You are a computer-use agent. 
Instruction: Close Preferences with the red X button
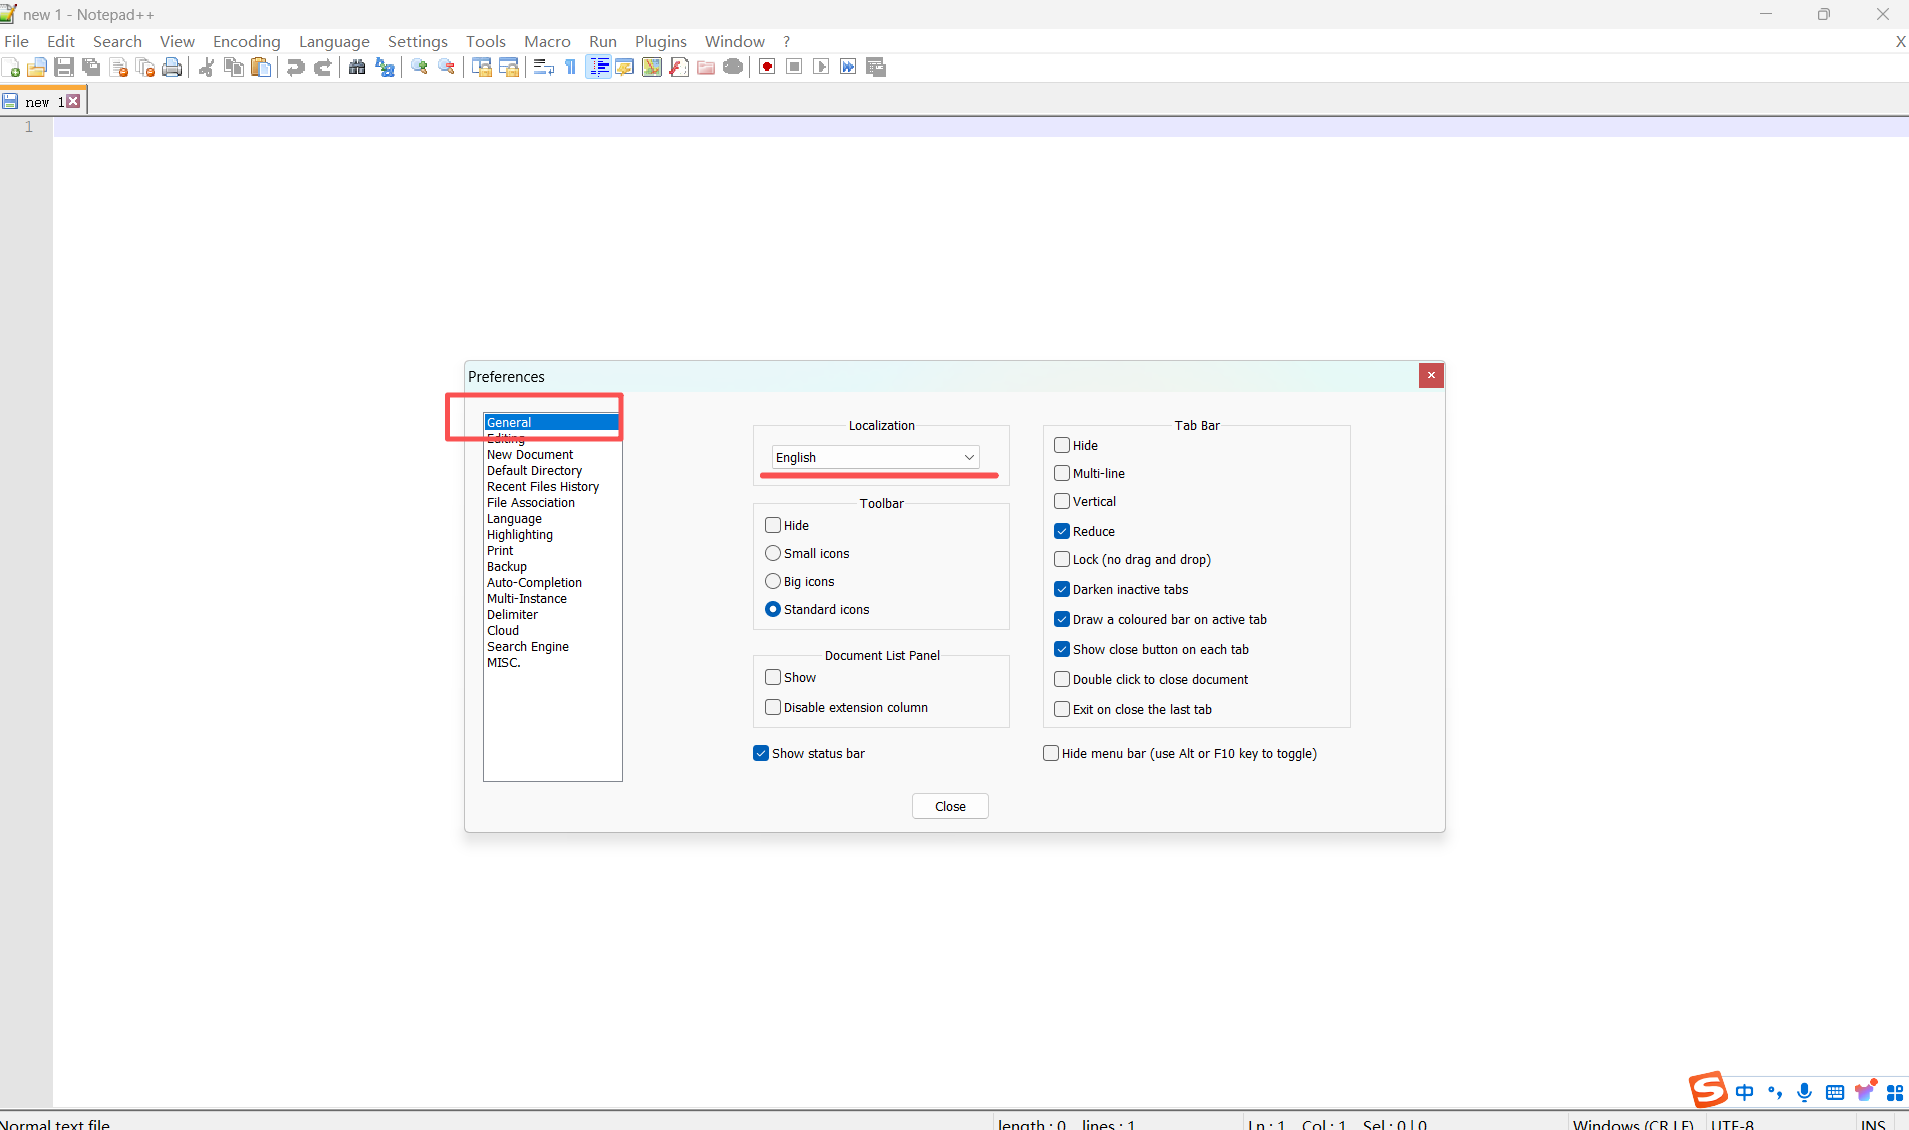1431,375
